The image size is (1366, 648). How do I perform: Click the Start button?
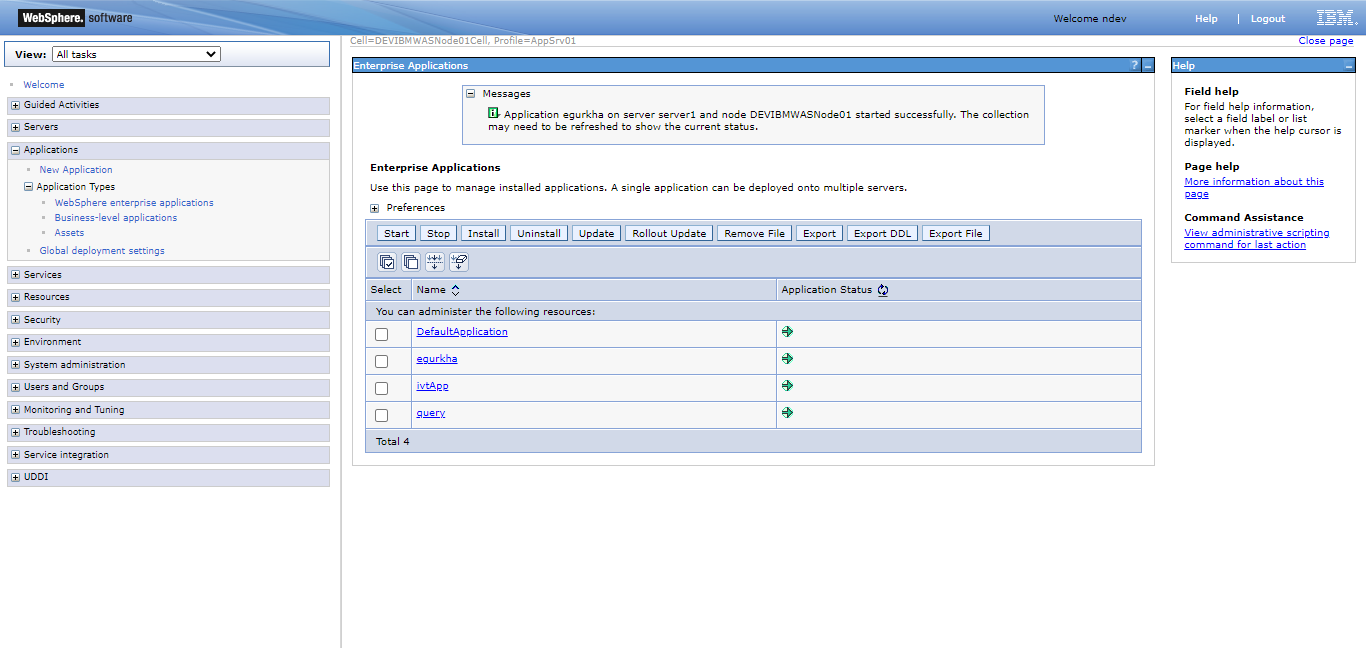pyautogui.click(x=397, y=233)
